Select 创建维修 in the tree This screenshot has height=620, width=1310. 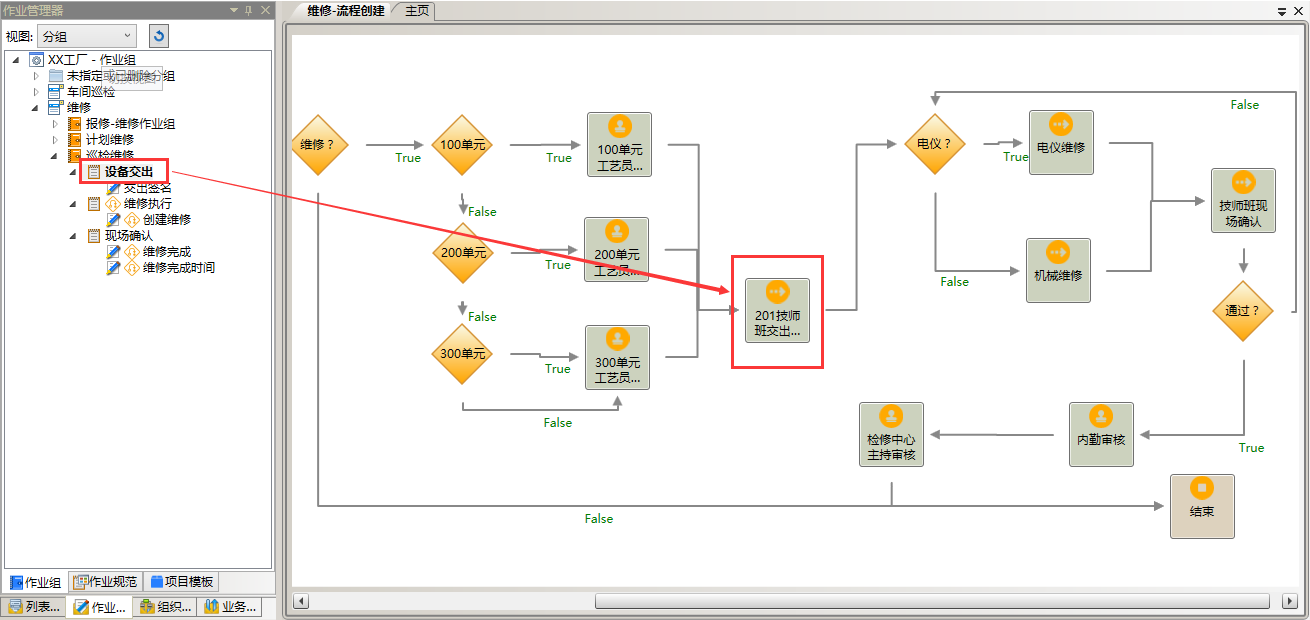166,220
